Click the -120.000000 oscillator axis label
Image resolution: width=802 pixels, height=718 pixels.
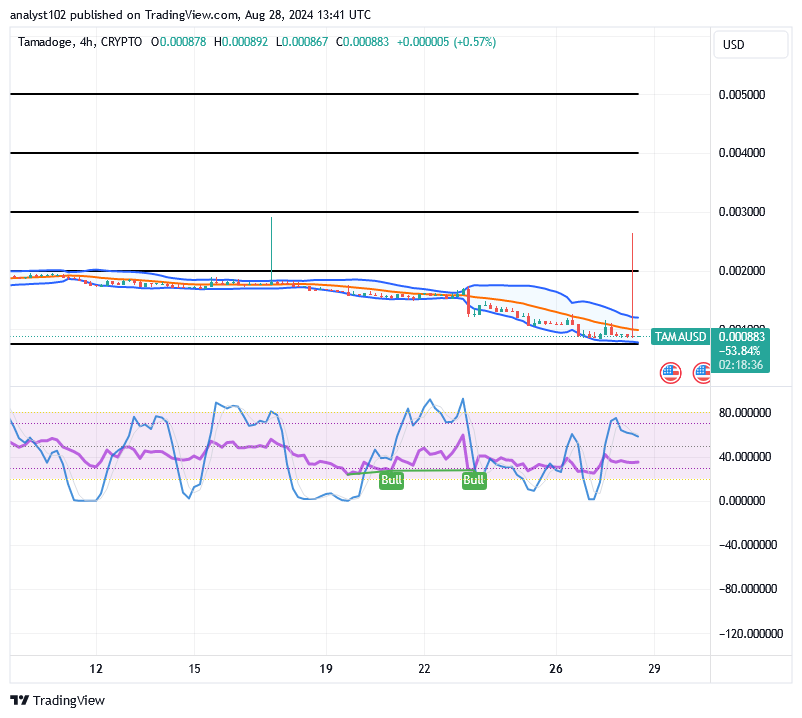[x=751, y=634]
